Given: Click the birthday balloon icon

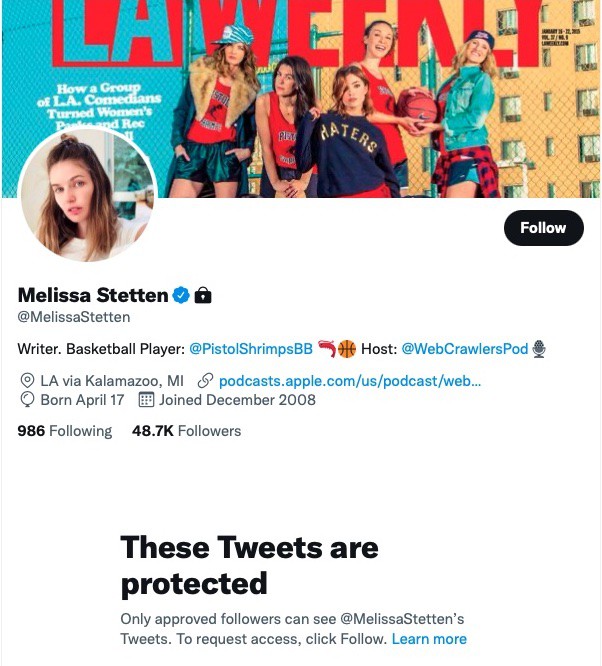Looking at the screenshot, I should click(x=27, y=400).
